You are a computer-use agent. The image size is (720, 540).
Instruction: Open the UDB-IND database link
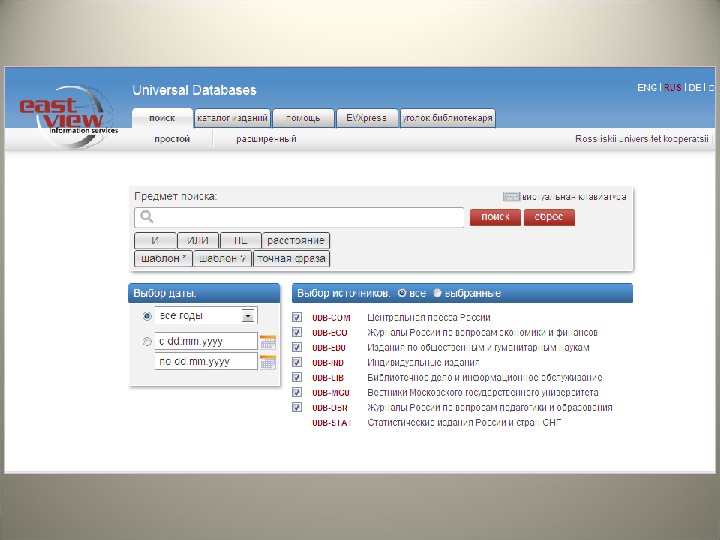pos(328,363)
